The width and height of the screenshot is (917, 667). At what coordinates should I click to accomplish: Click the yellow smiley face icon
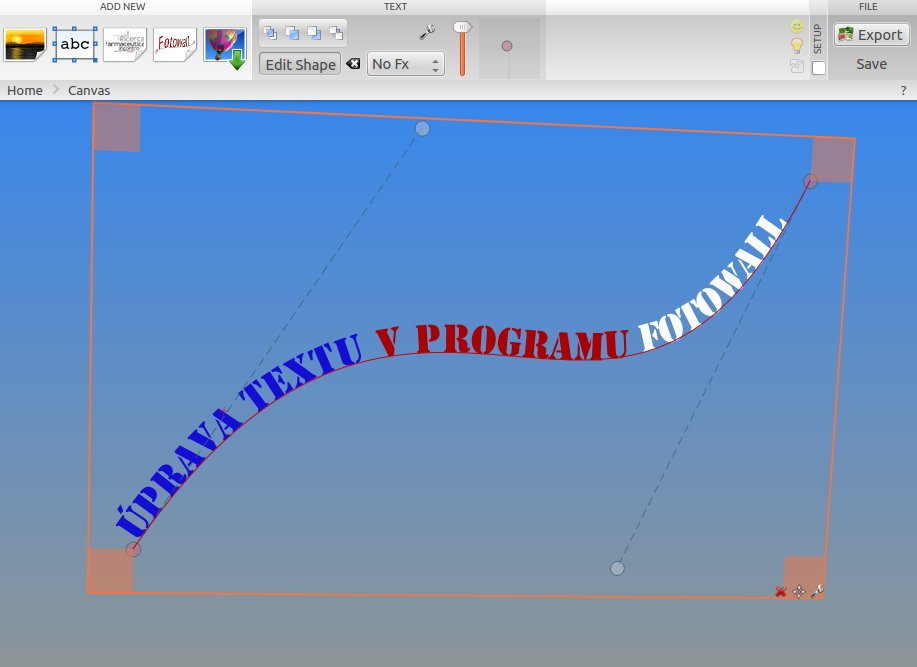(797, 26)
